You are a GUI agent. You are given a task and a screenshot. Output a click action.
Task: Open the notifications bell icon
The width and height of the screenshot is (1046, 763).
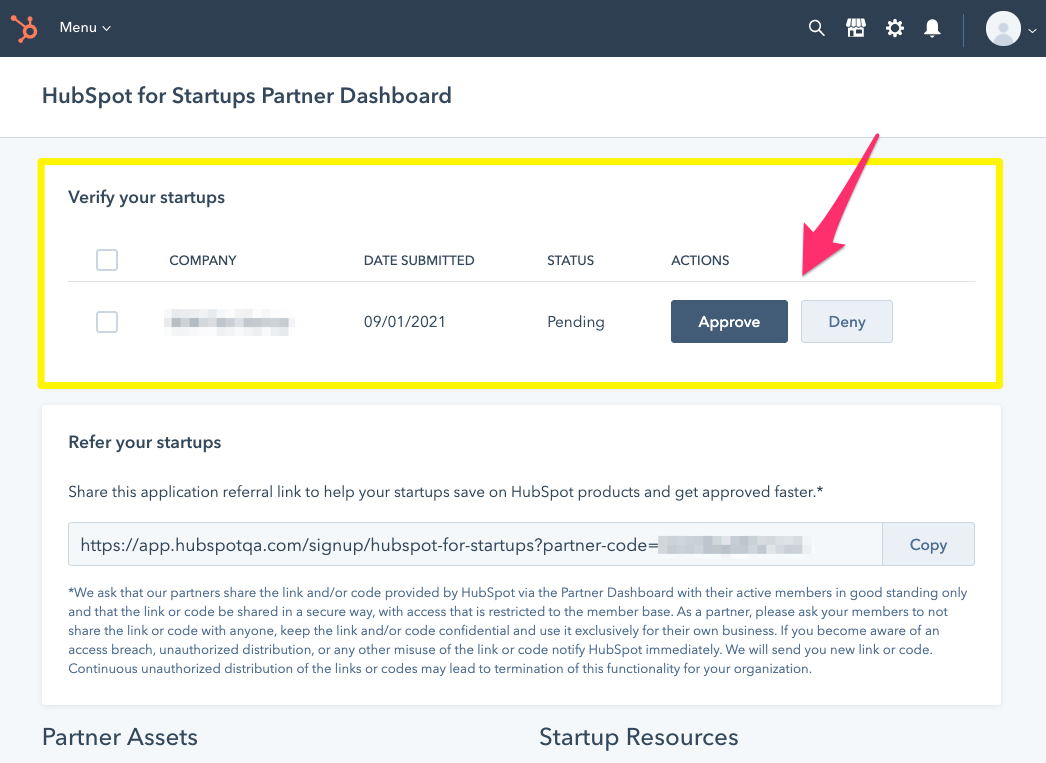pyautogui.click(x=932, y=28)
